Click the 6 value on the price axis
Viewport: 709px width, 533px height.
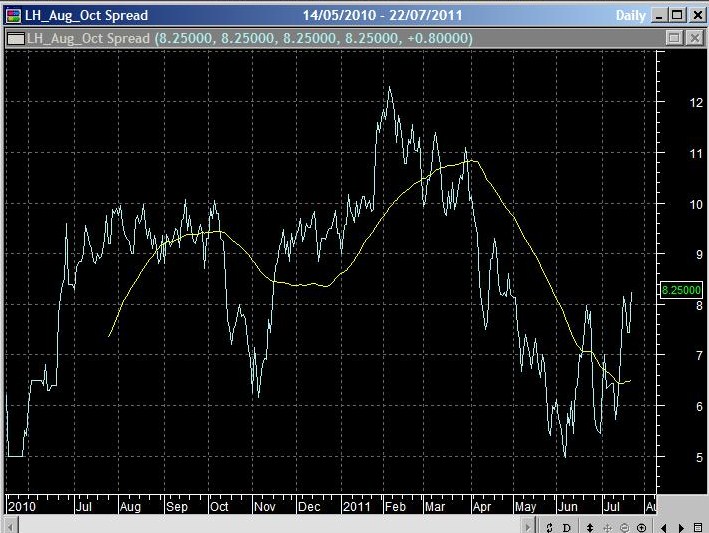[700, 406]
